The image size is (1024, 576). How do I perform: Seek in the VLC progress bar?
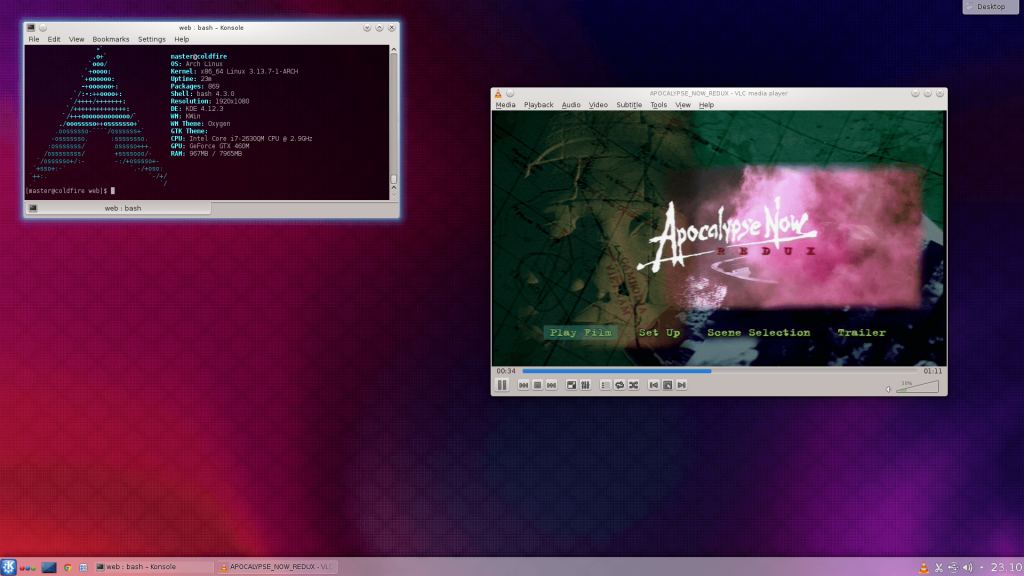719,371
